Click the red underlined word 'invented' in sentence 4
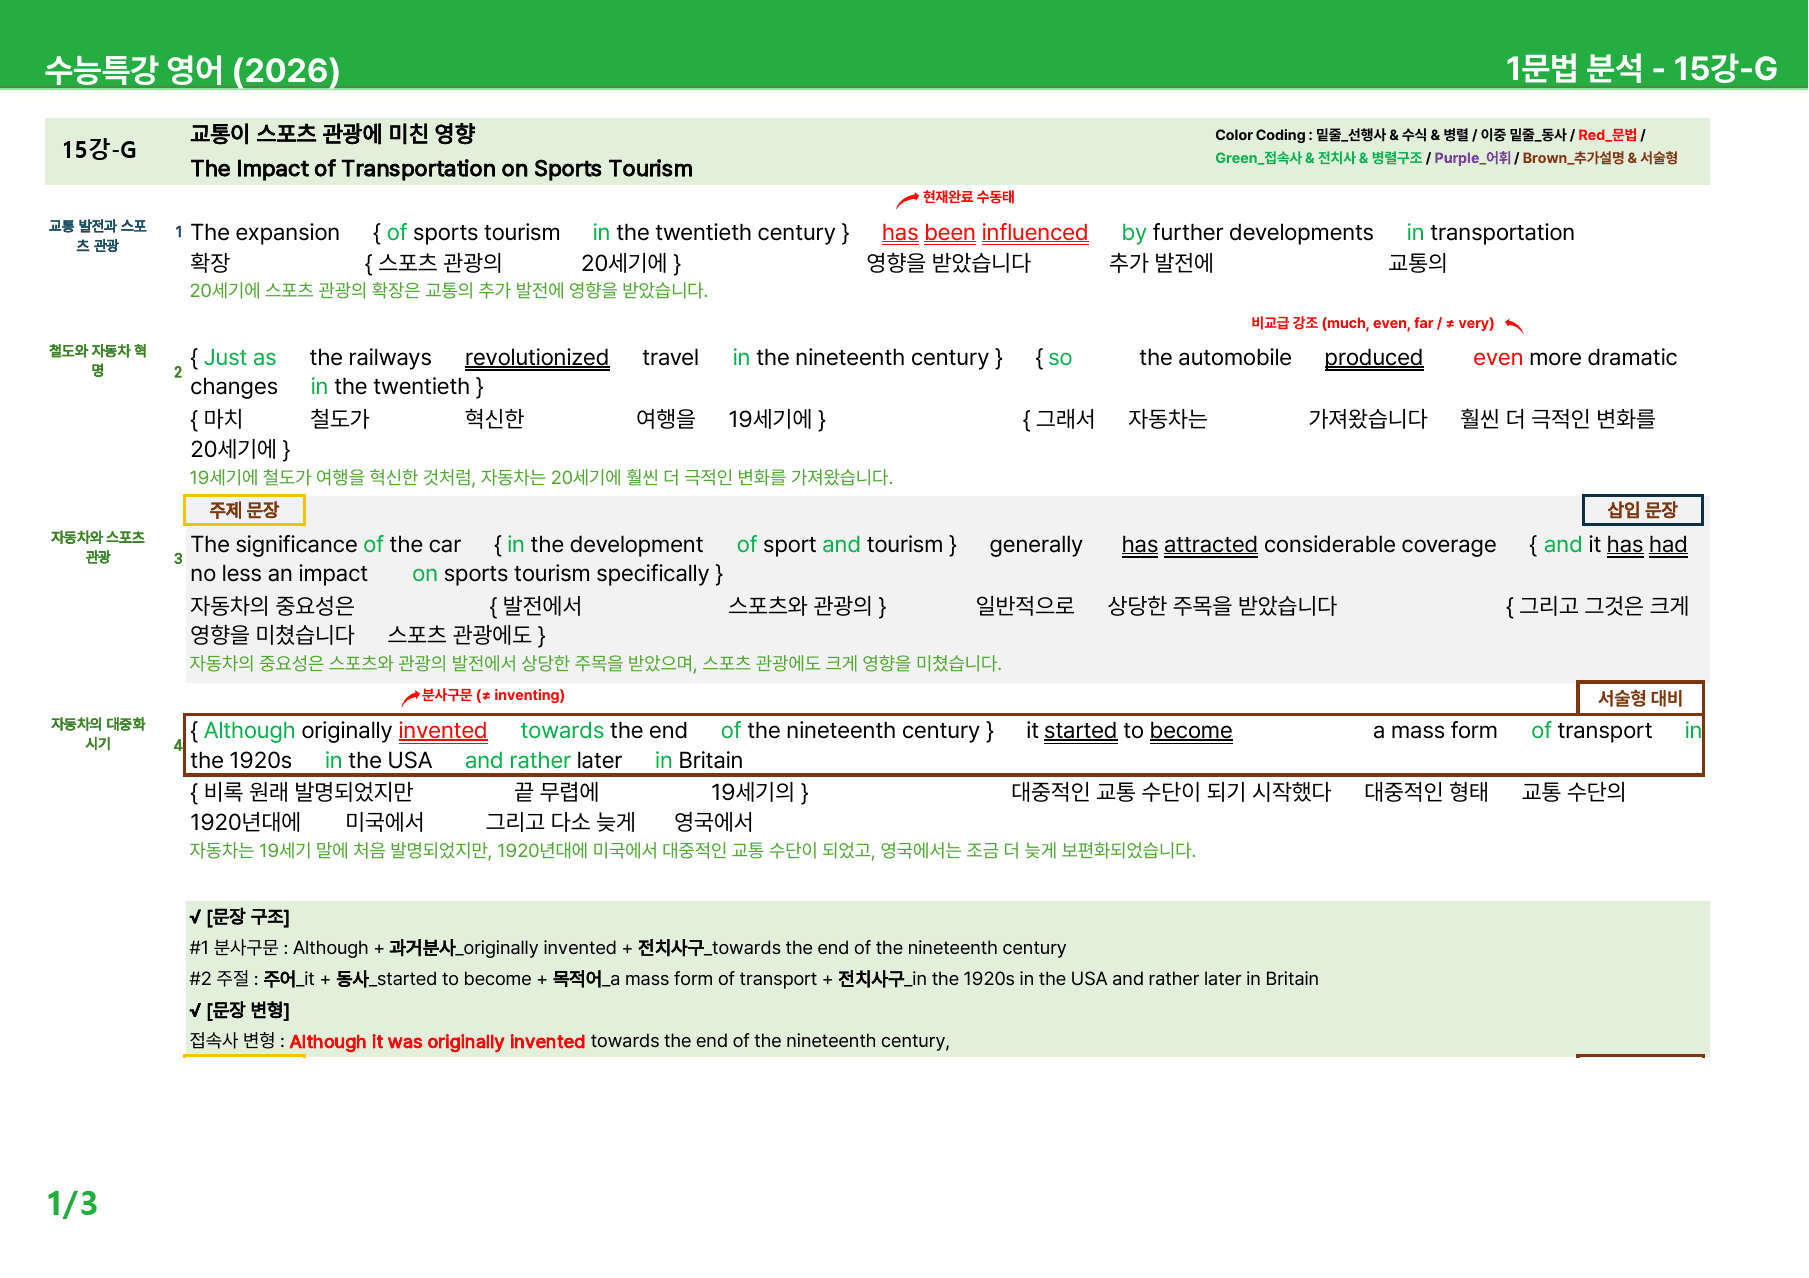The width and height of the screenshot is (1809, 1278). coord(442,730)
